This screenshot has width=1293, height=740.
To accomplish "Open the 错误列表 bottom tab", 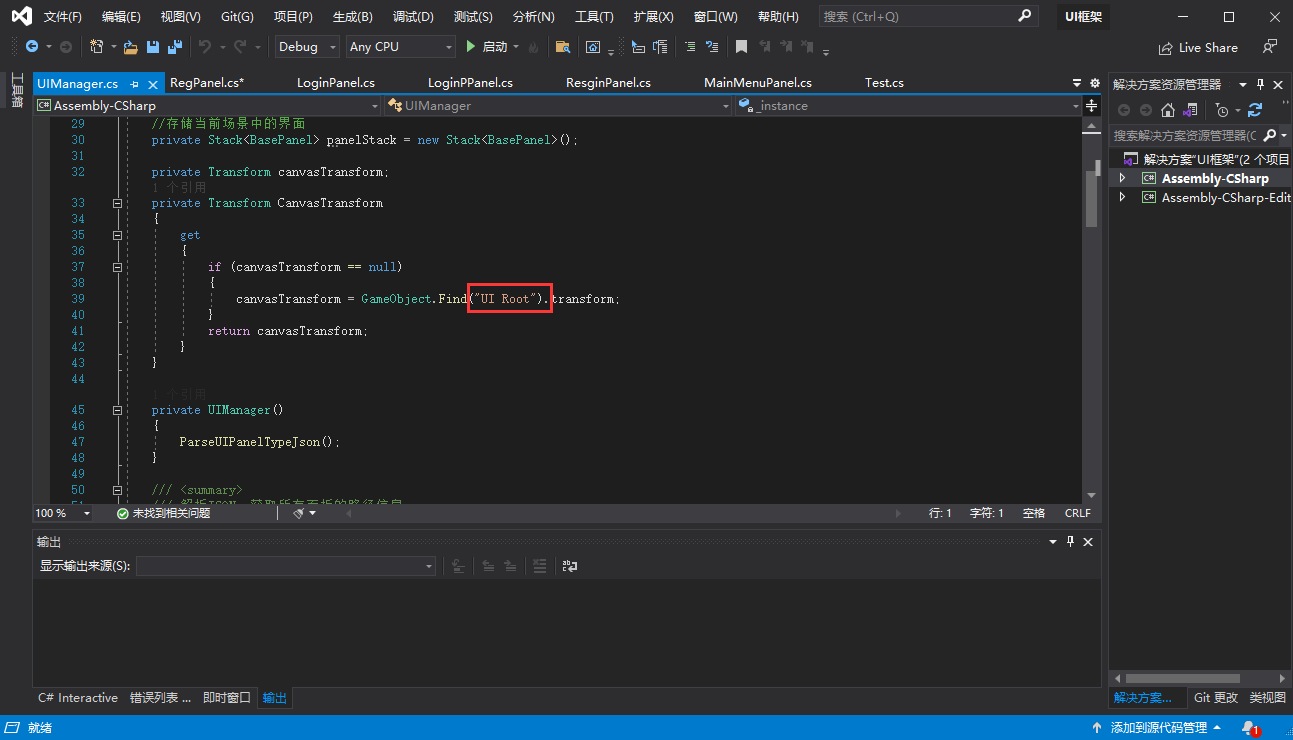I will pos(160,698).
